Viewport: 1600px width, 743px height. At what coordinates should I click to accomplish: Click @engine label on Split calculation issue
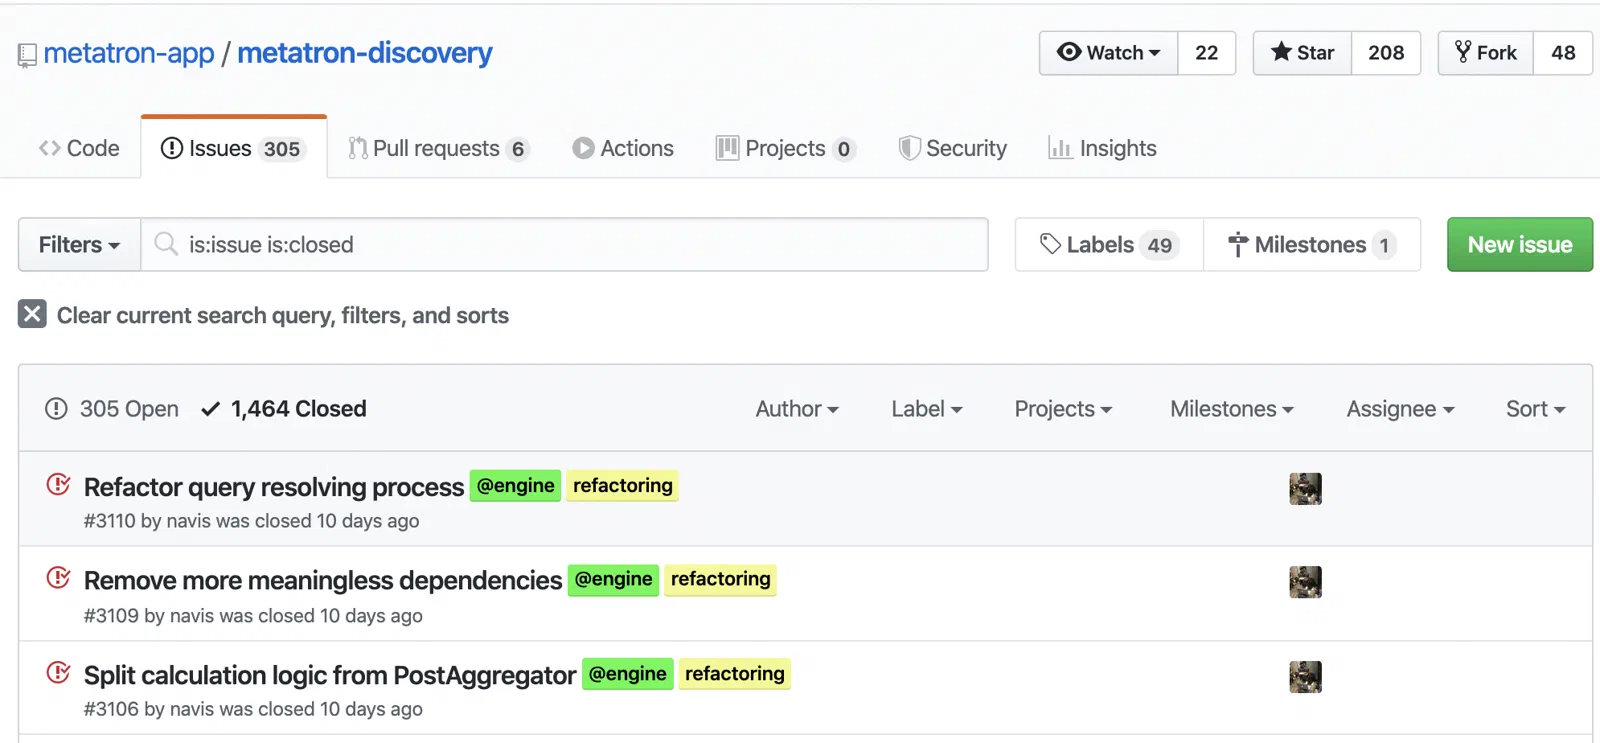coord(628,674)
